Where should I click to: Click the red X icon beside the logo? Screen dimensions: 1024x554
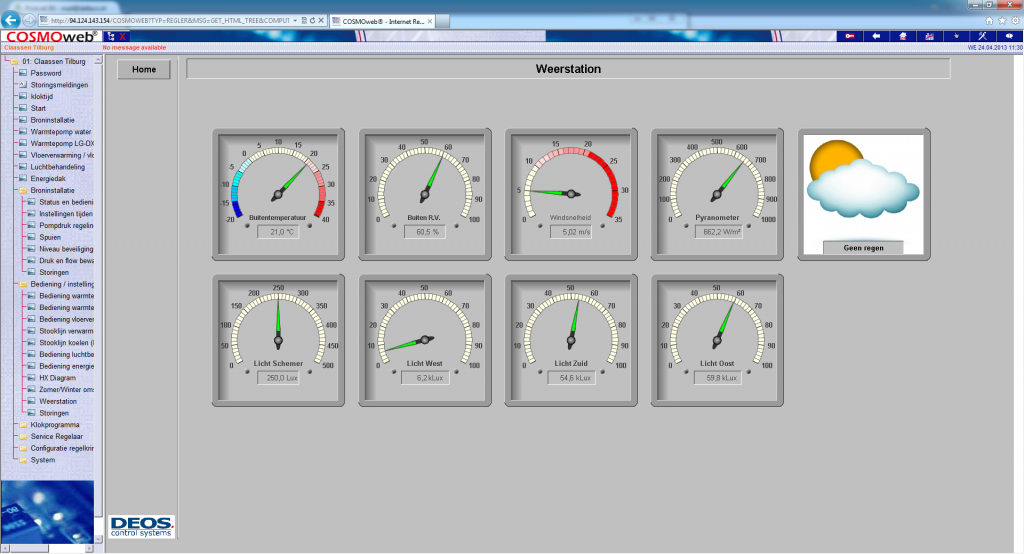point(123,36)
